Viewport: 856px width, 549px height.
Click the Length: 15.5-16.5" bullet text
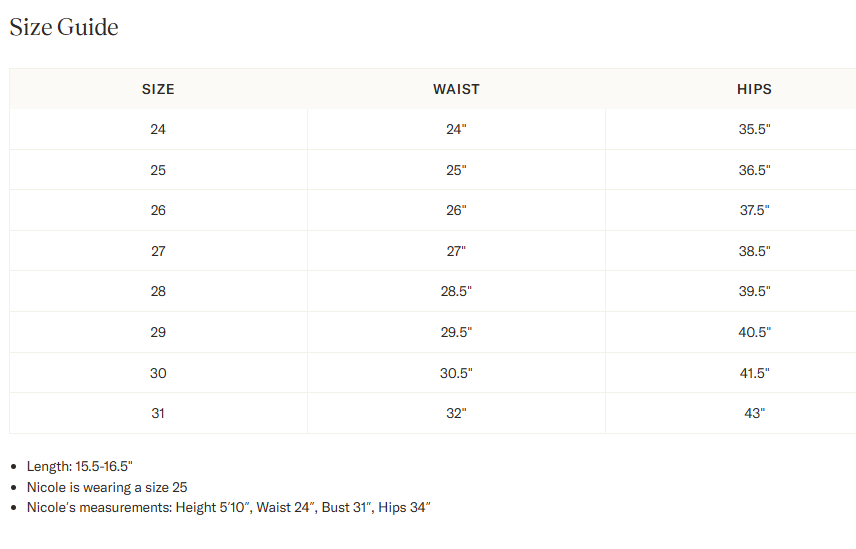(80, 467)
